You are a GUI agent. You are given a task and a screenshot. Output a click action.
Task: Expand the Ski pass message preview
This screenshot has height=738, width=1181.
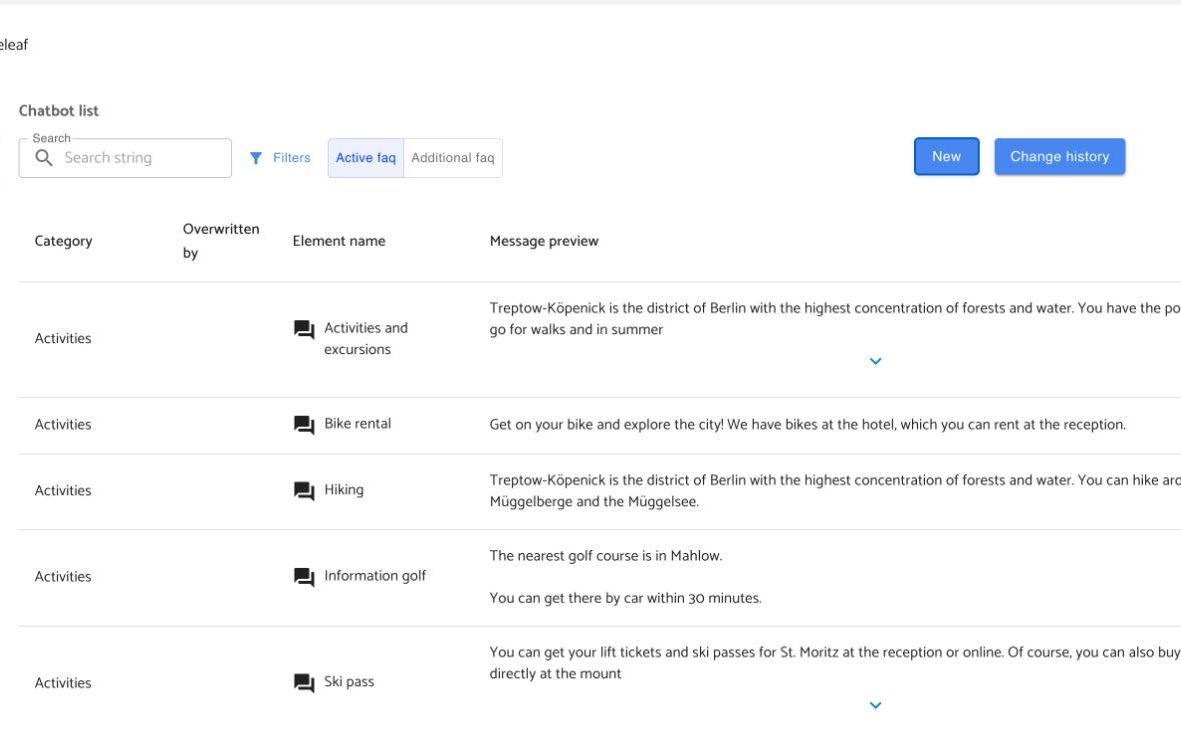click(876, 705)
